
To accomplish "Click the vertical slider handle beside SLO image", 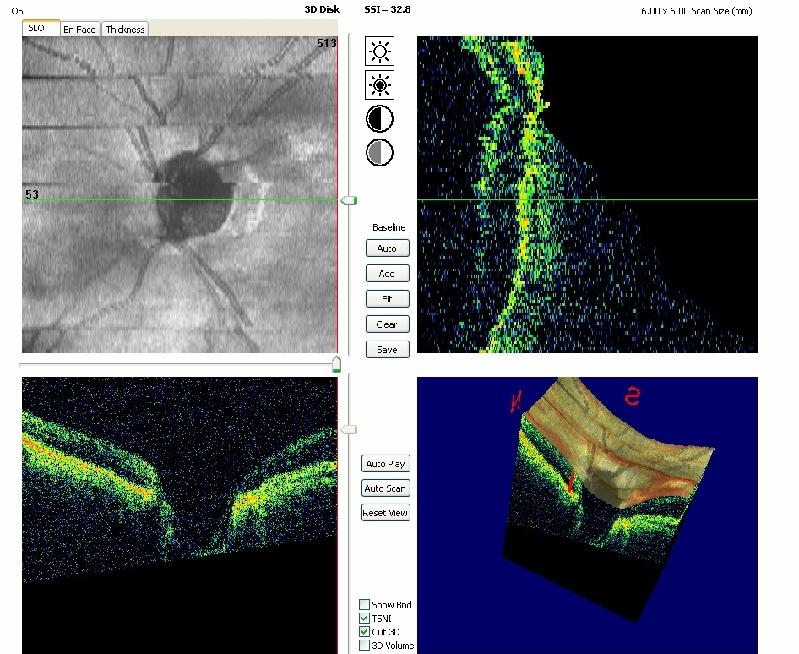I will pyautogui.click(x=348, y=201).
